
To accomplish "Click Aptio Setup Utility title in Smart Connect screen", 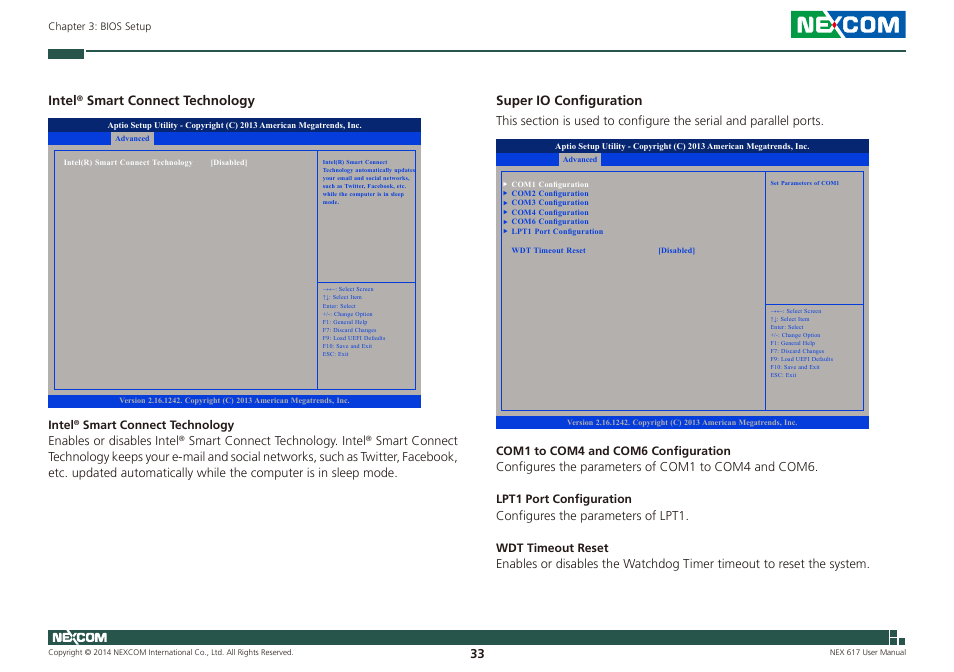I will (234, 125).
